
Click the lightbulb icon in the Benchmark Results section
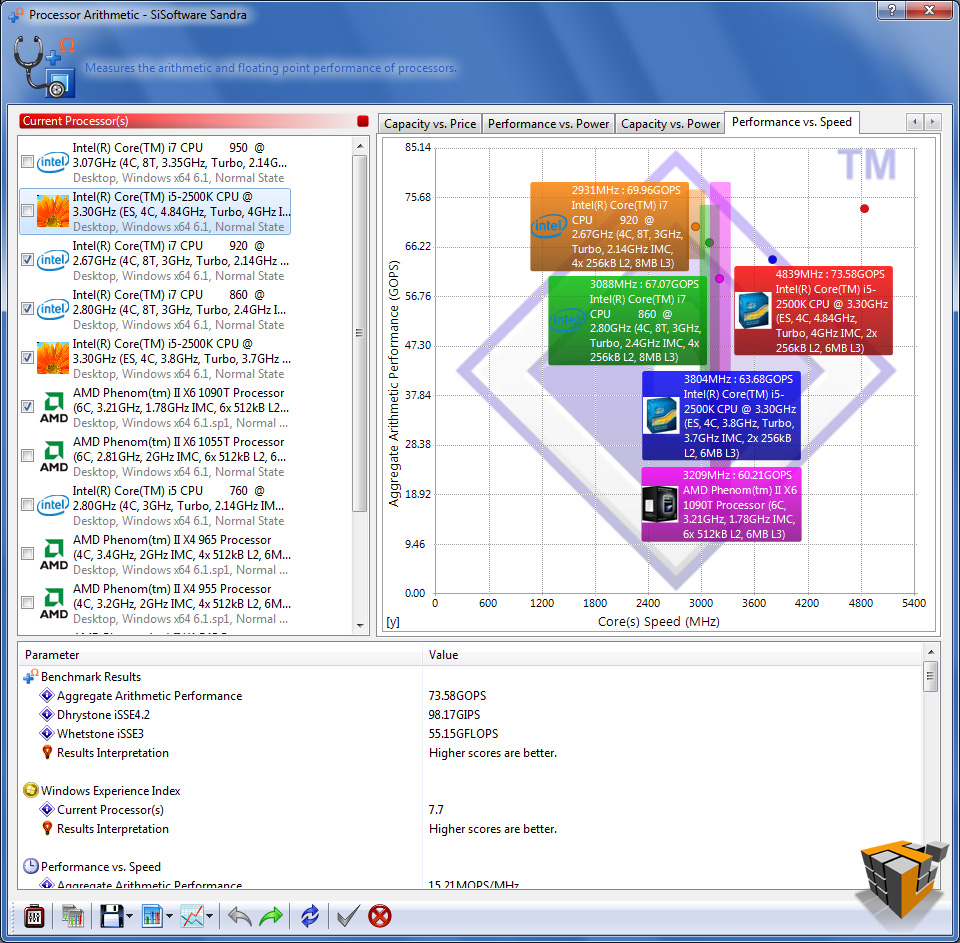click(47, 753)
